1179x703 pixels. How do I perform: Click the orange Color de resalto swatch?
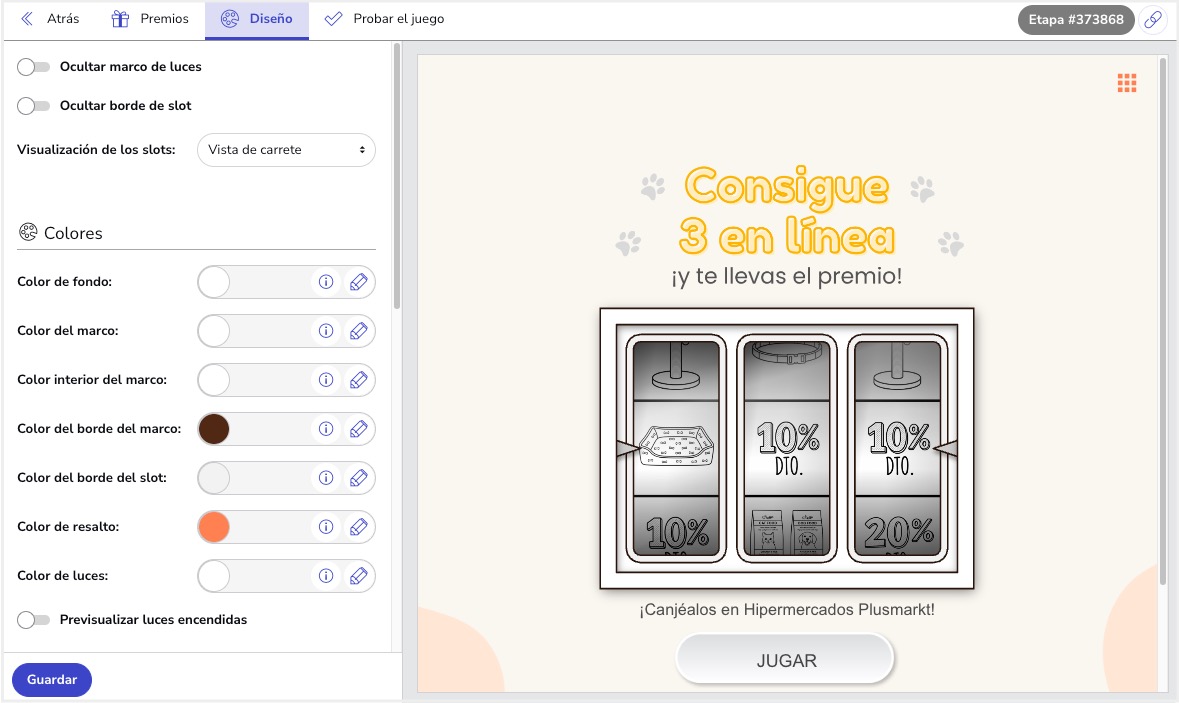pos(214,526)
